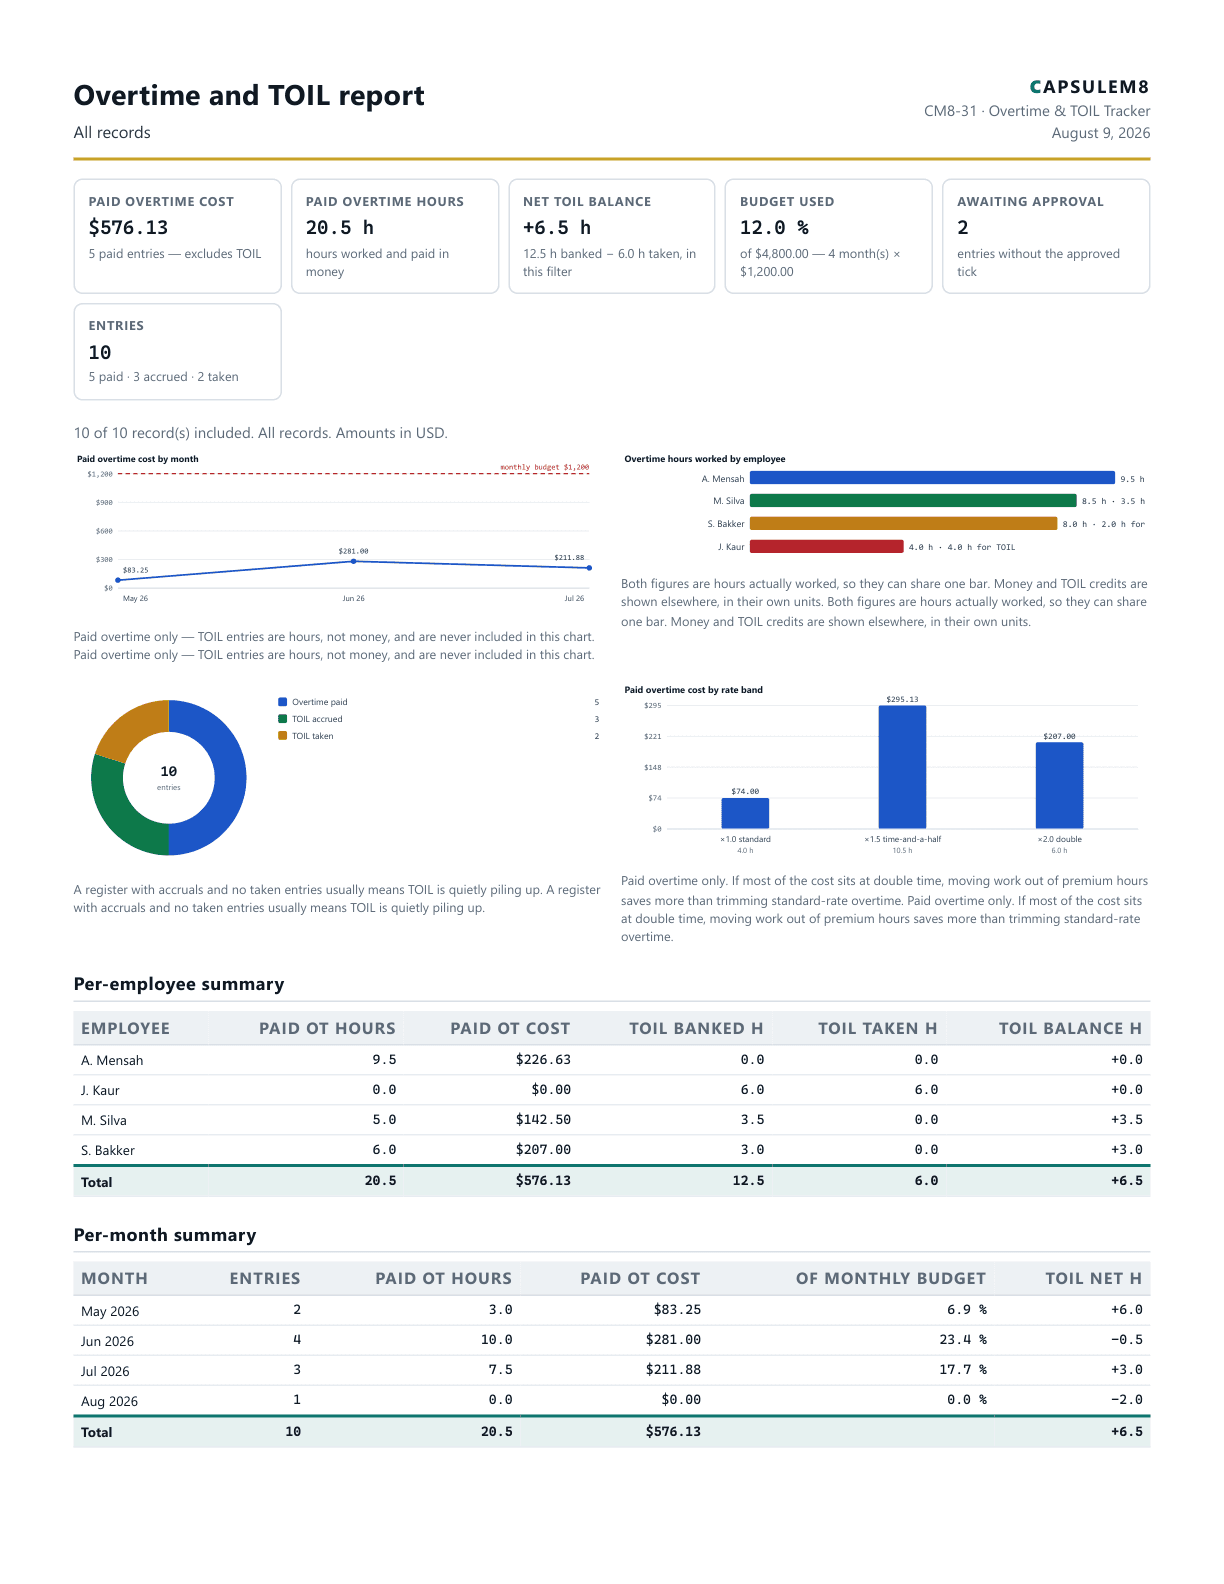Click the 'Paid overtime cost by month' chart title

click(x=138, y=459)
